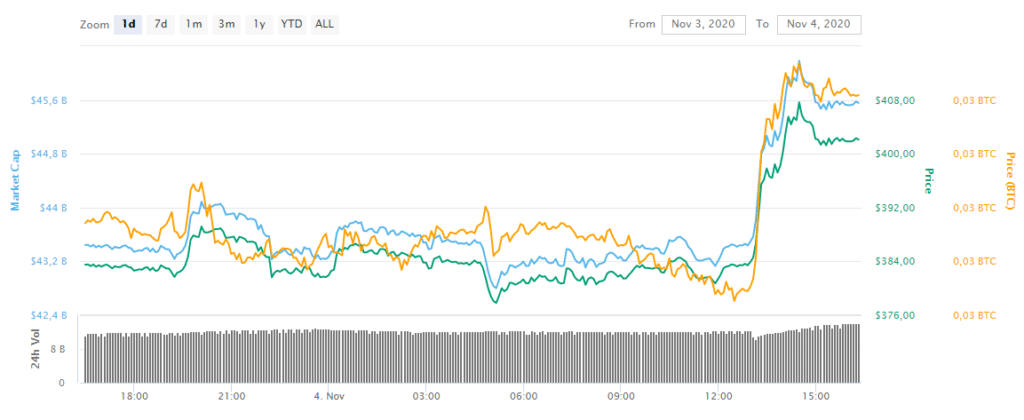The image size is (1024, 420).
Task: Select the 1d zoom range
Action: coord(128,24)
